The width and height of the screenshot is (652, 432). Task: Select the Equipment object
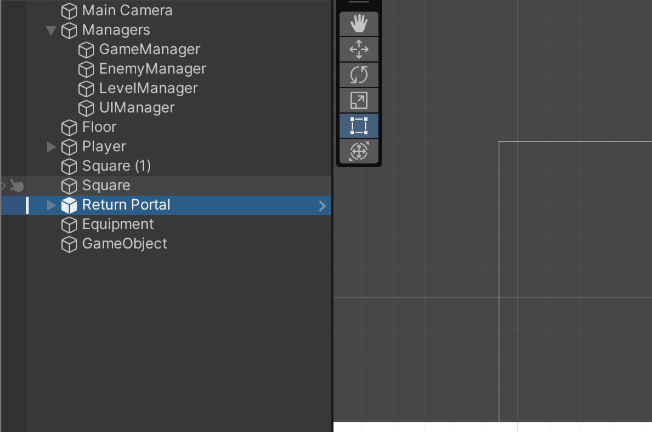(x=118, y=224)
